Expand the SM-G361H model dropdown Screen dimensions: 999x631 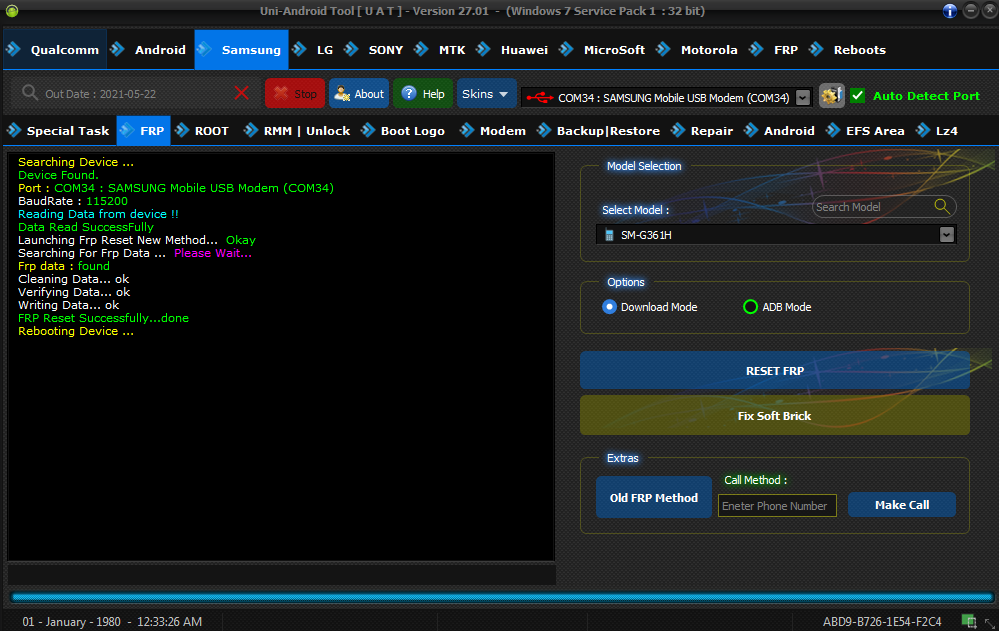[x=946, y=235]
